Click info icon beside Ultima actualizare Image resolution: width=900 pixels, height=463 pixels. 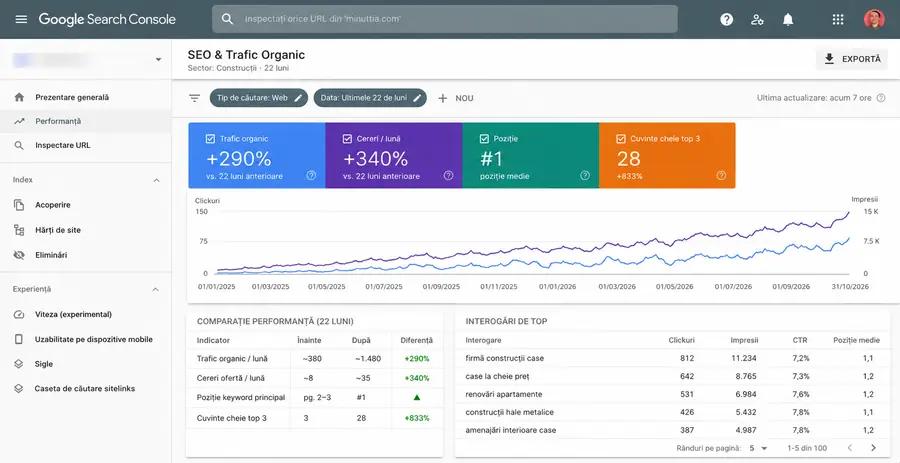tap(881, 98)
